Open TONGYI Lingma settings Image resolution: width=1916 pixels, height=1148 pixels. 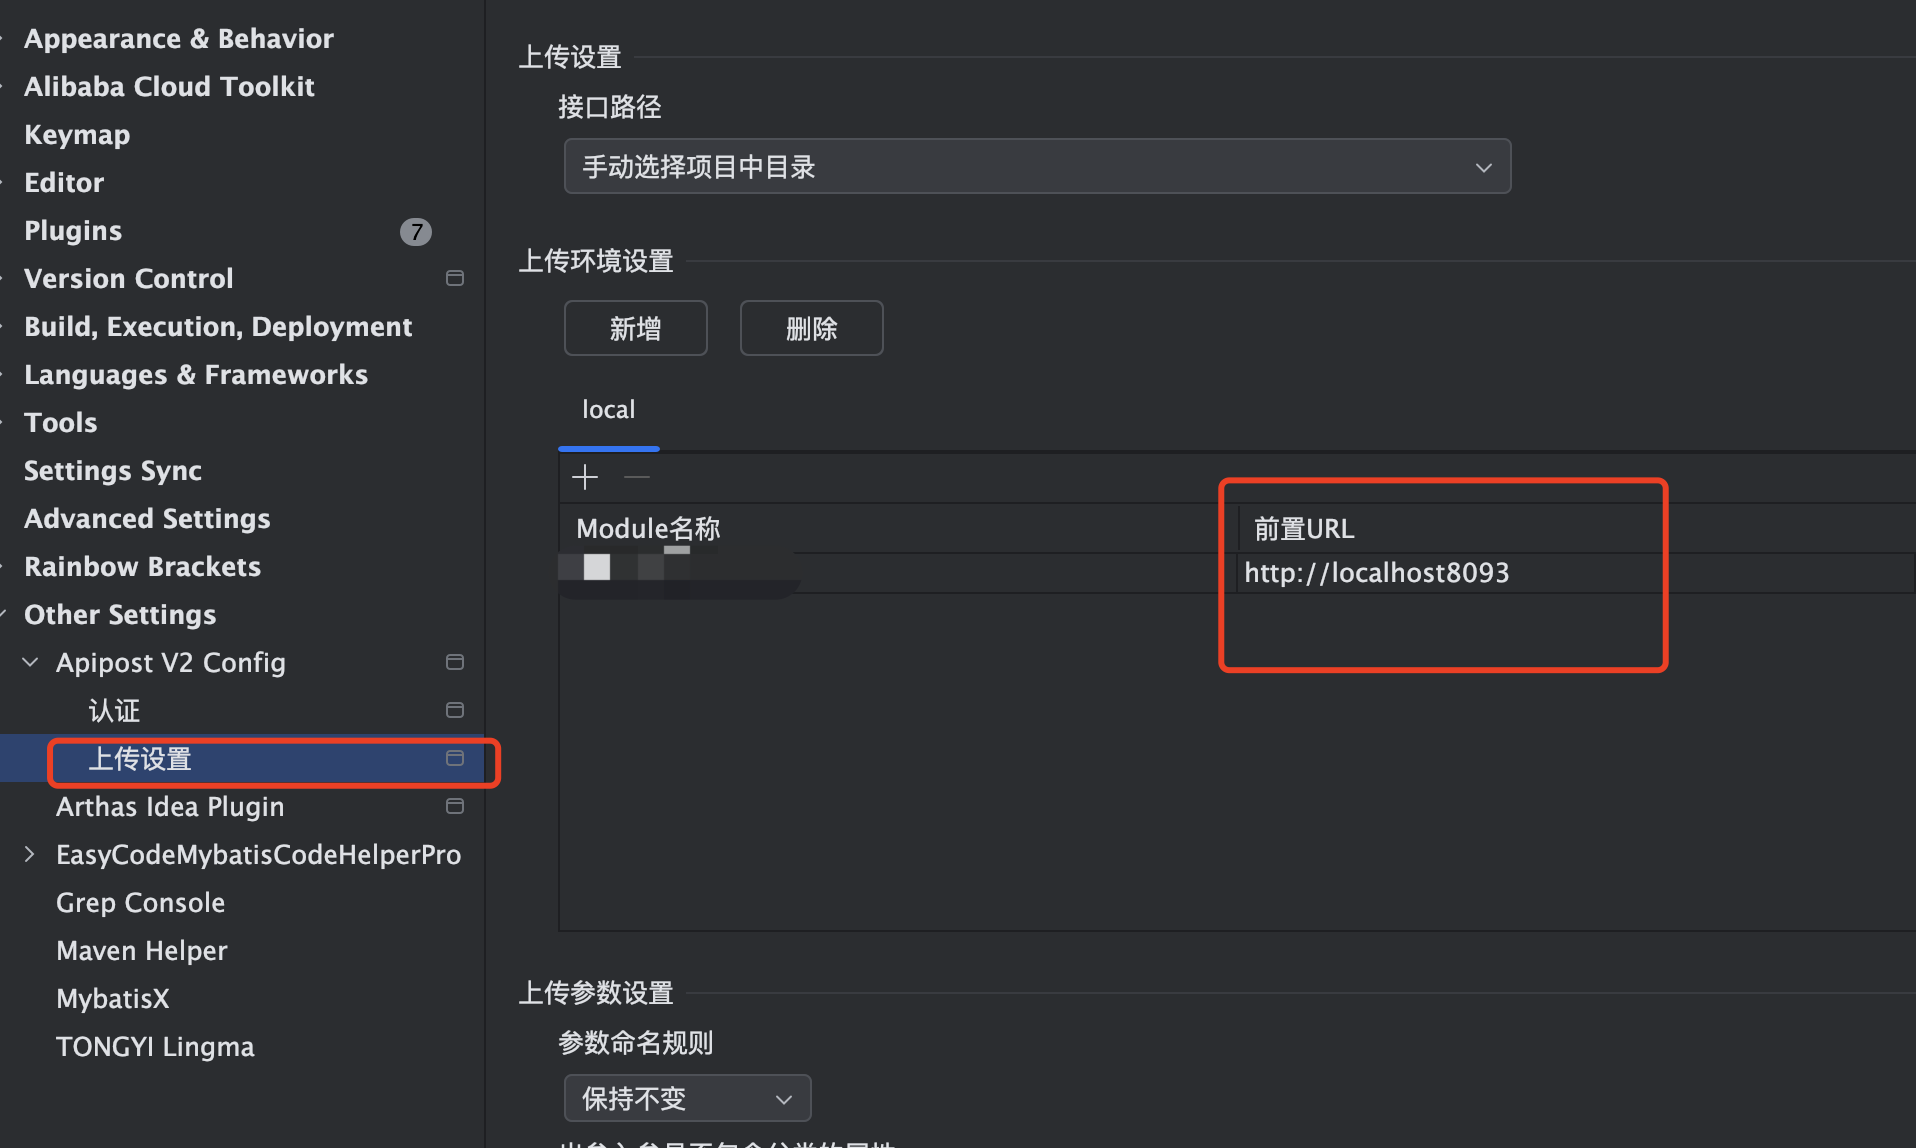[x=155, y=1046]
